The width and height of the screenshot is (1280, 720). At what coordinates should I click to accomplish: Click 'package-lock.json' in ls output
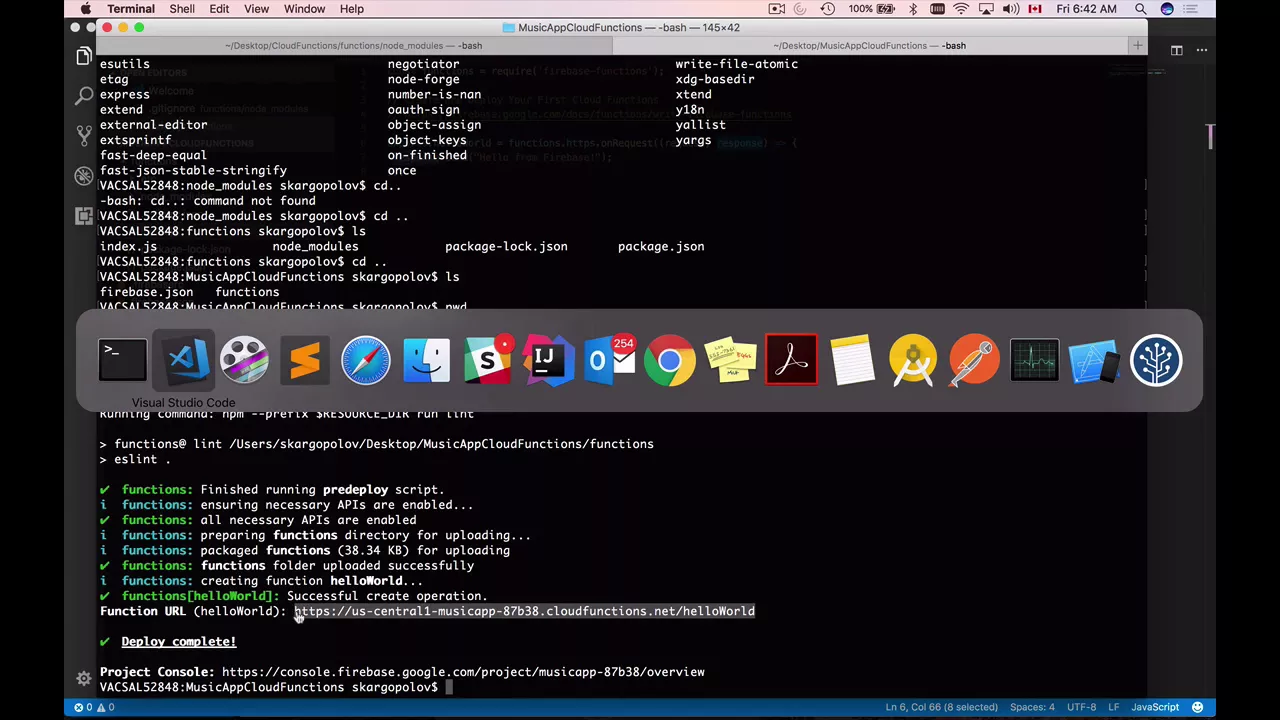(x=506, y=246)
